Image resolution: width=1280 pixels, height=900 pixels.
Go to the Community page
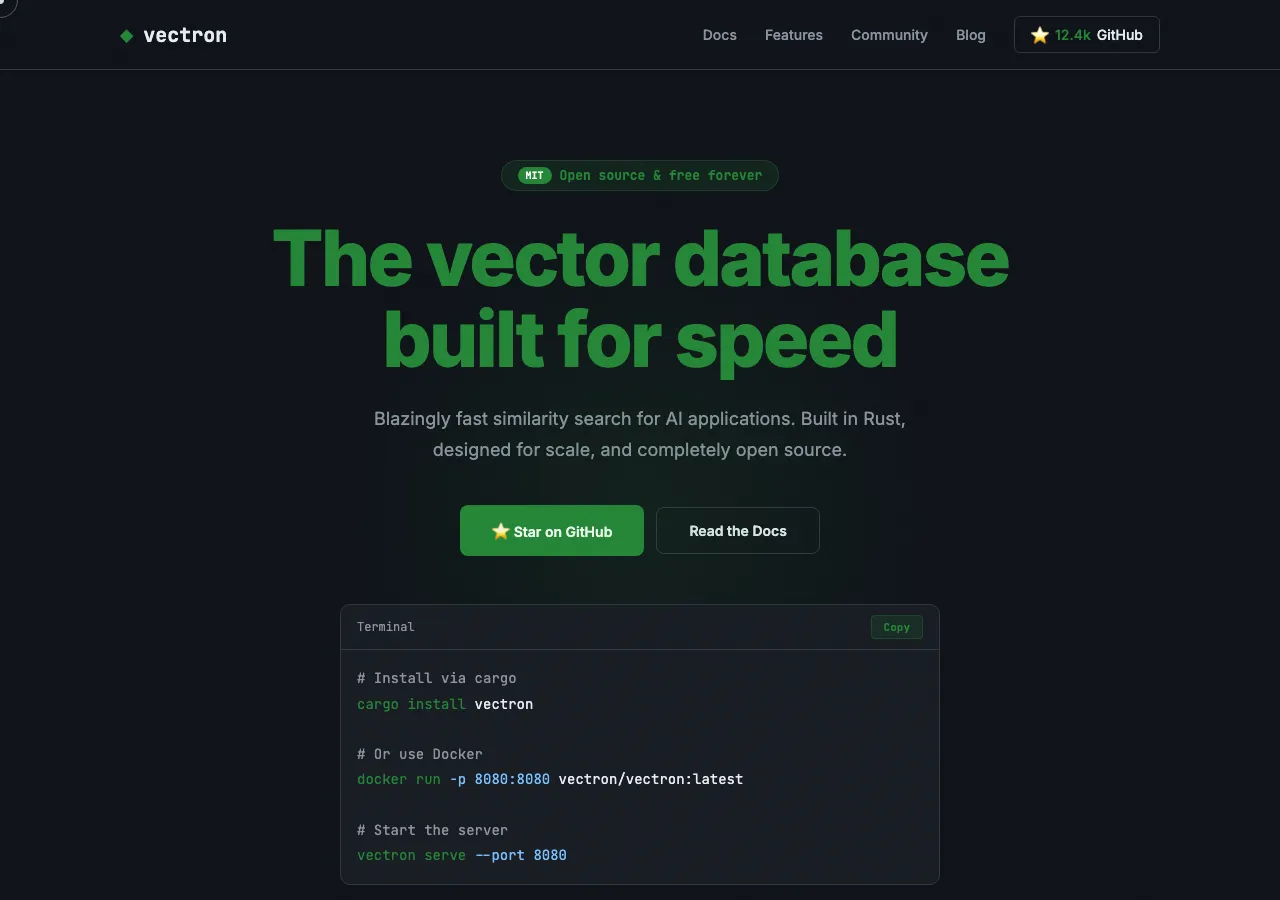[889, 35]
